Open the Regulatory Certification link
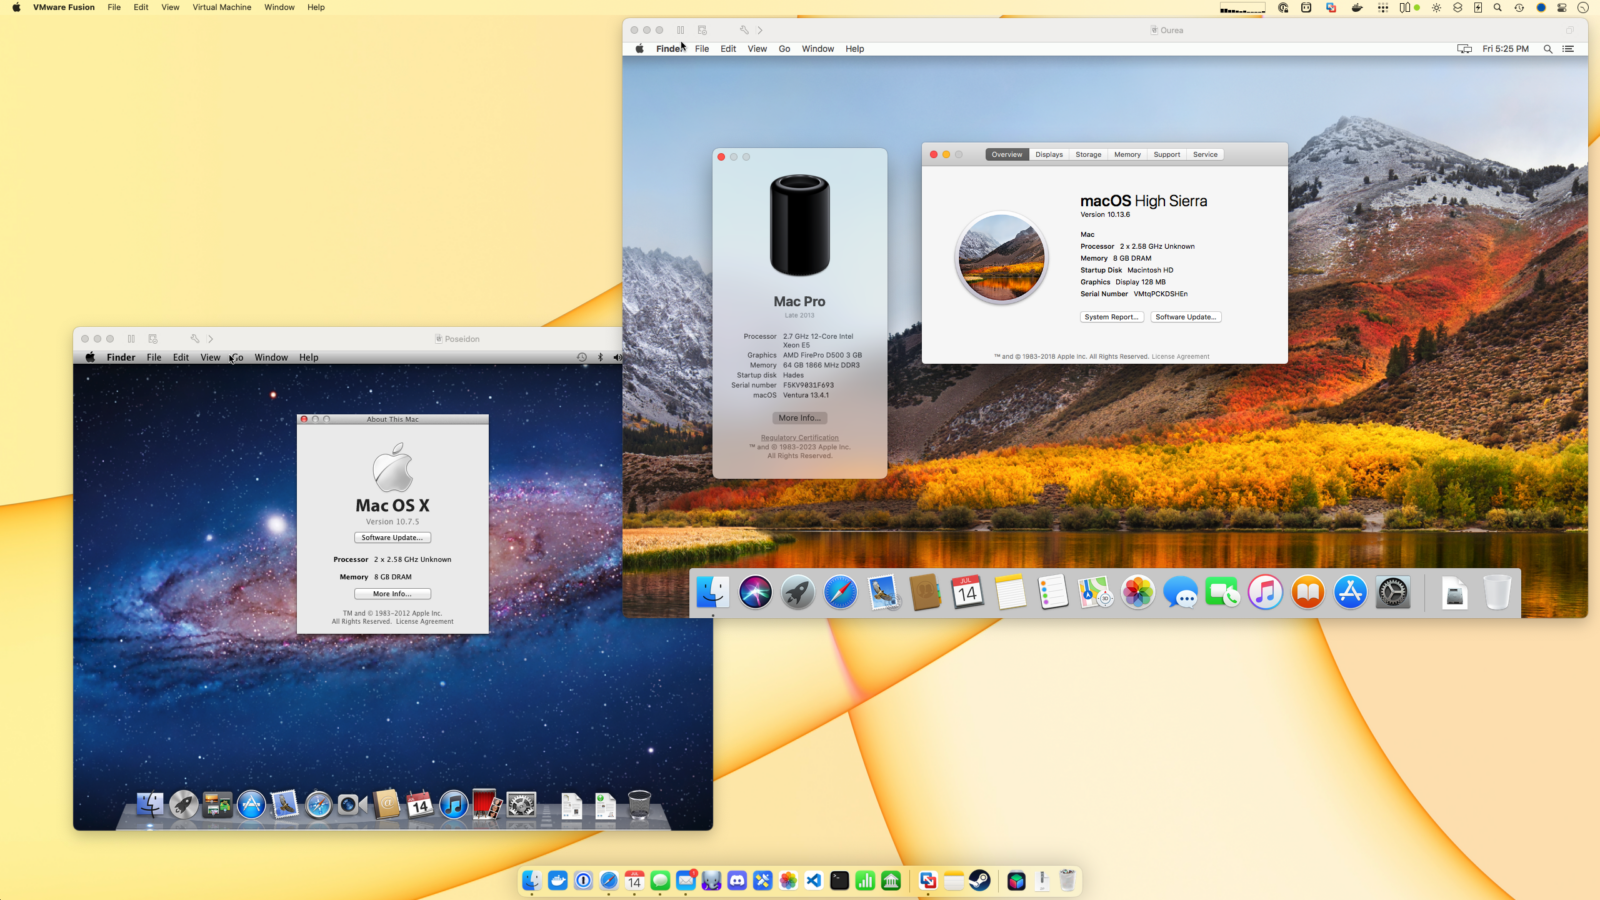The height and width of the screenshot is (900, 1600). click(798, 437)
